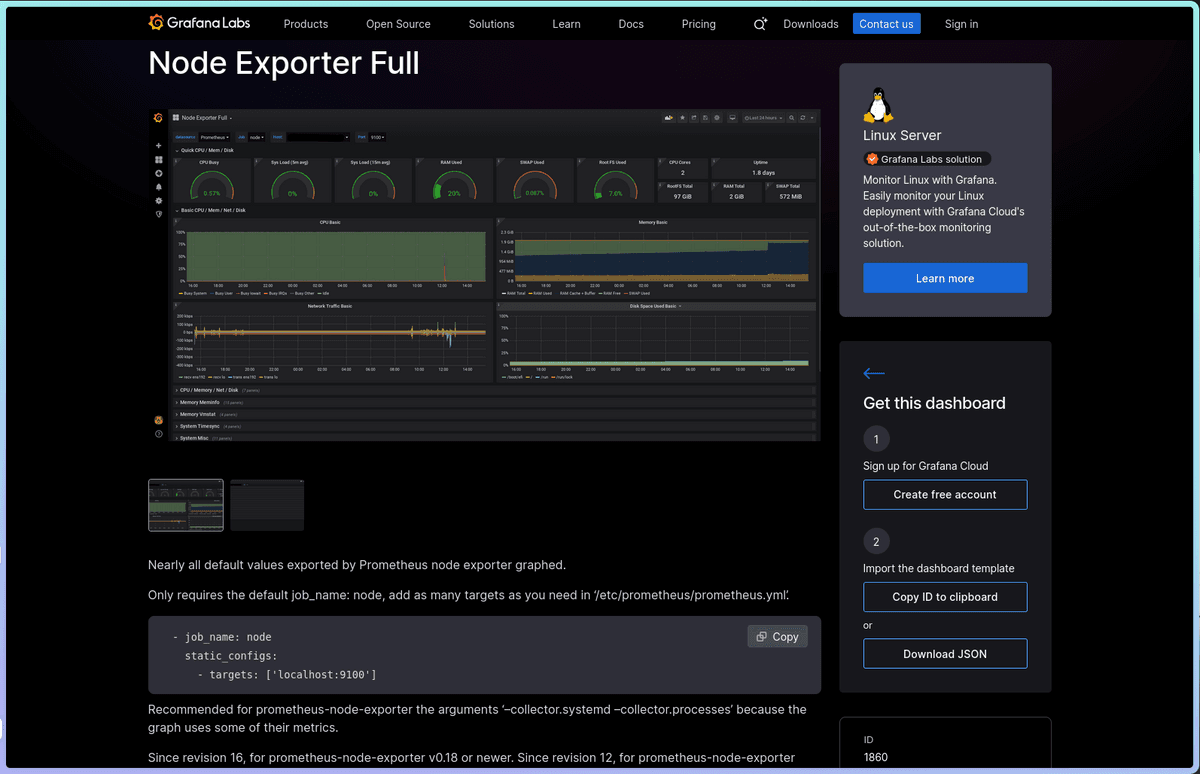Click the Linux penguin icon
The image size is (1200, 774).
click(x=877, y=104)
